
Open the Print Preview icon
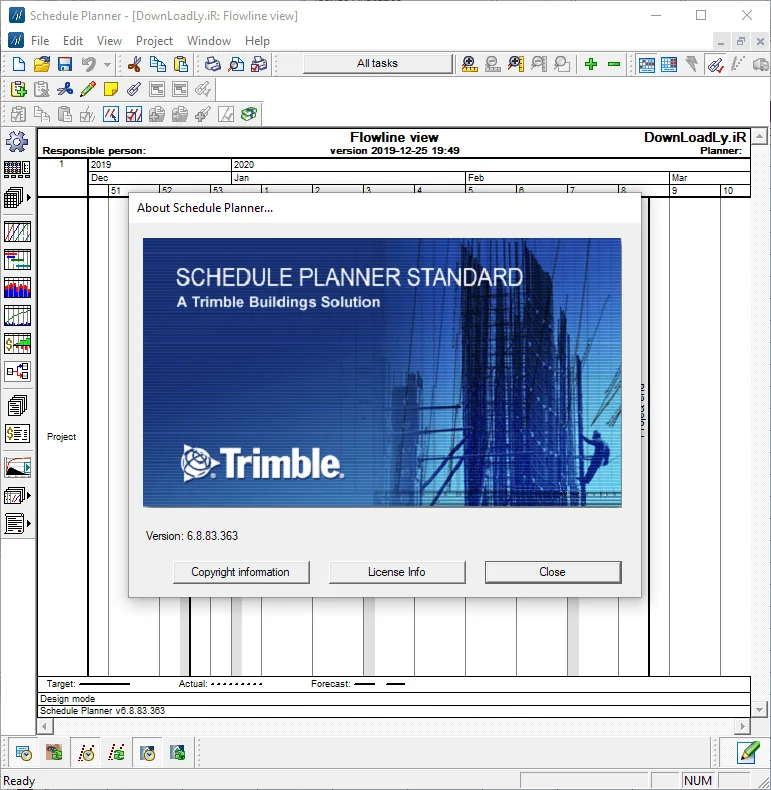(x=236, y=64)
